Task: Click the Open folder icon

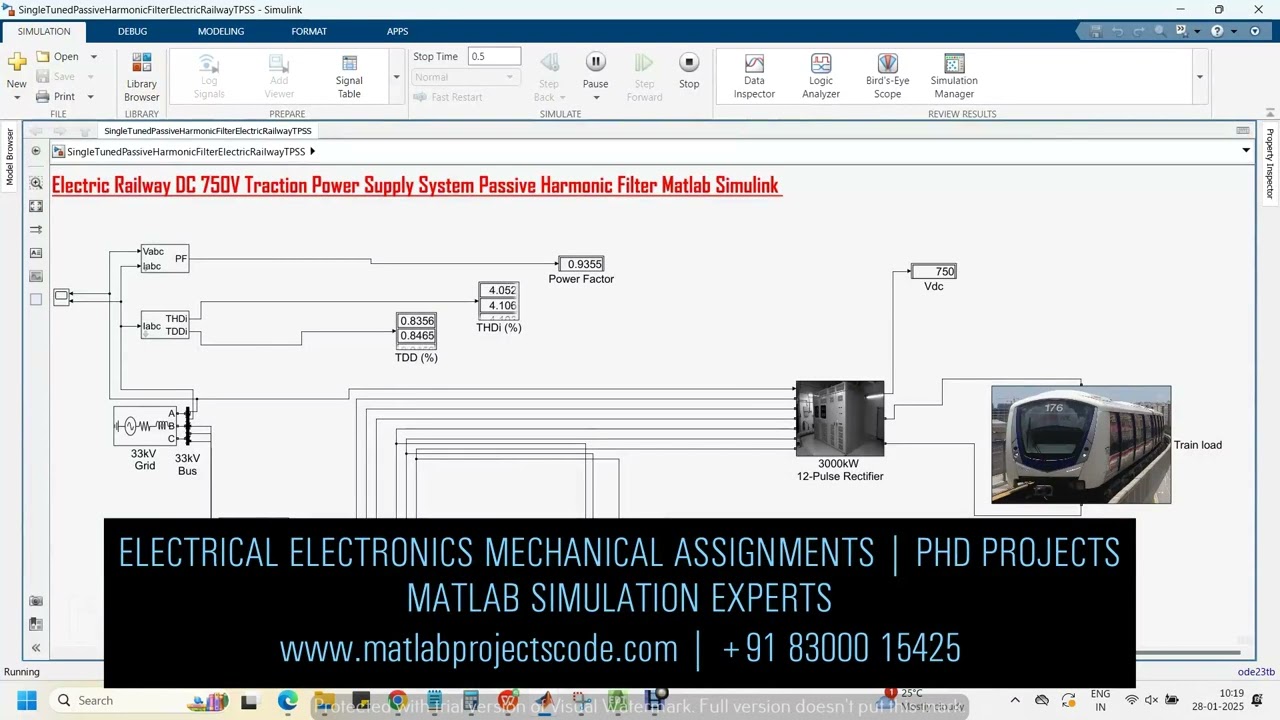Action: click(43, 57)
